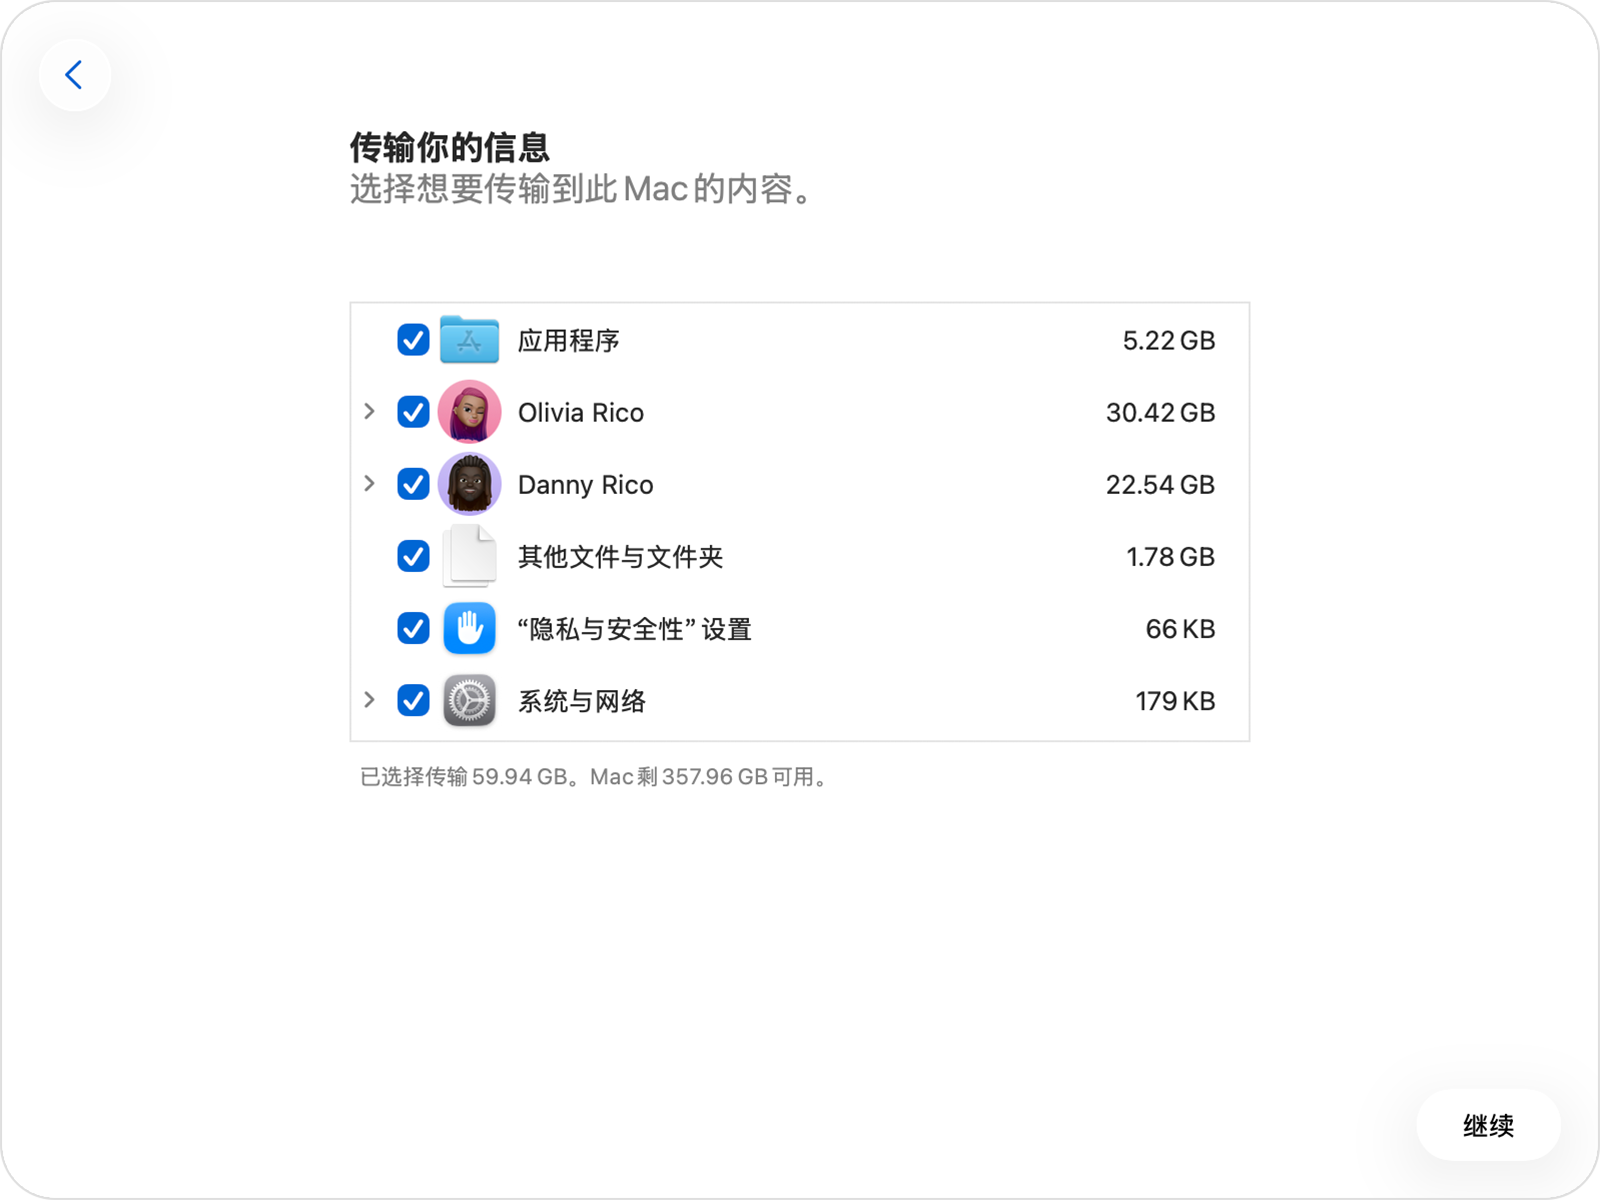Select the Olivia Rico name text
This screenshot has width=1600, height=1200.
[x=581, y=413]
